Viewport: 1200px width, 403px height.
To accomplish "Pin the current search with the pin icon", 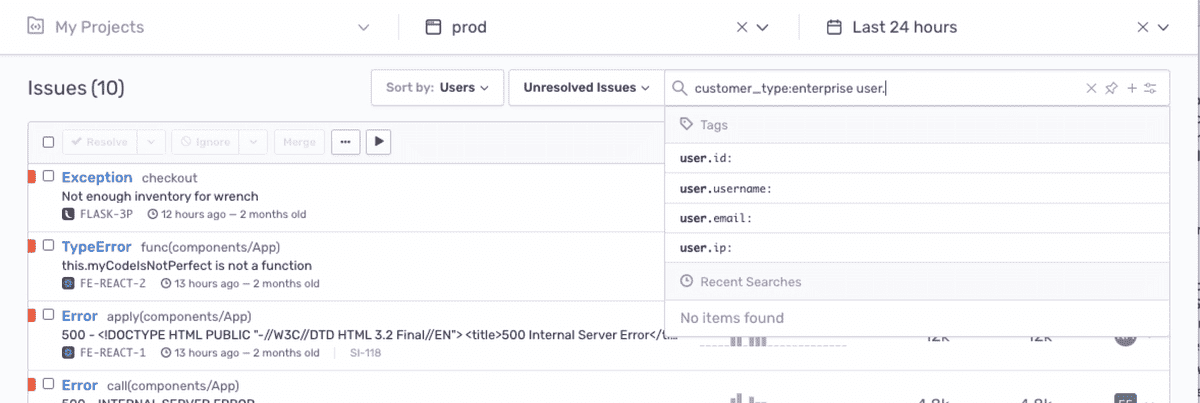I will click(1111, 89).
